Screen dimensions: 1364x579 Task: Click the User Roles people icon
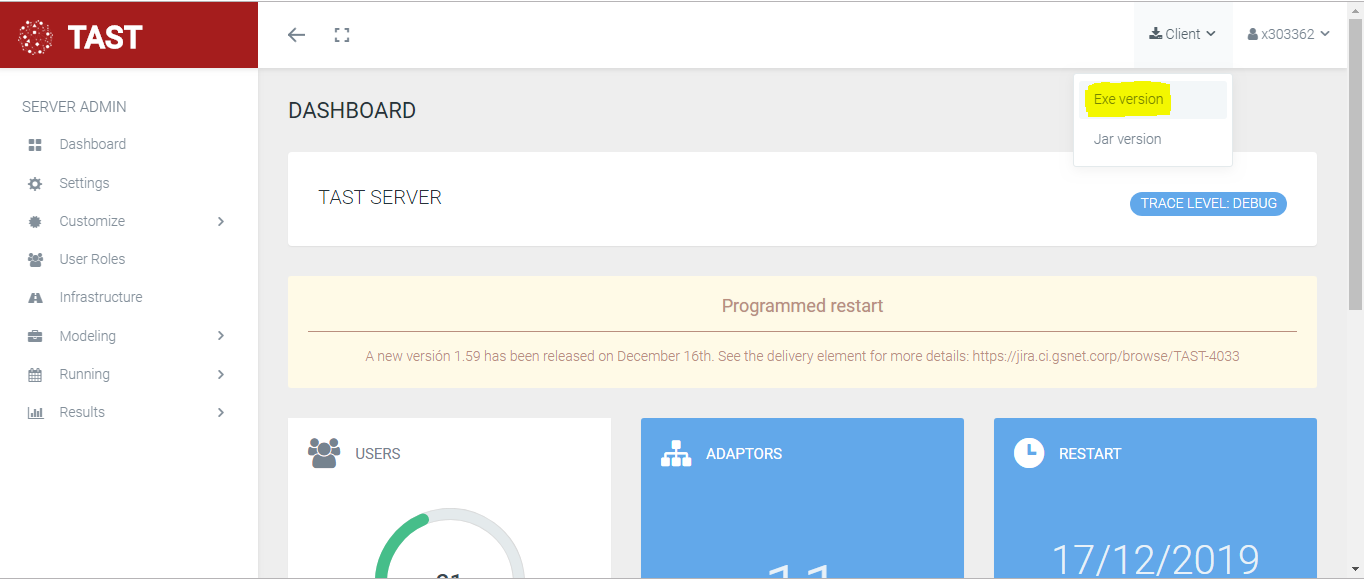[x=35, y=260]
